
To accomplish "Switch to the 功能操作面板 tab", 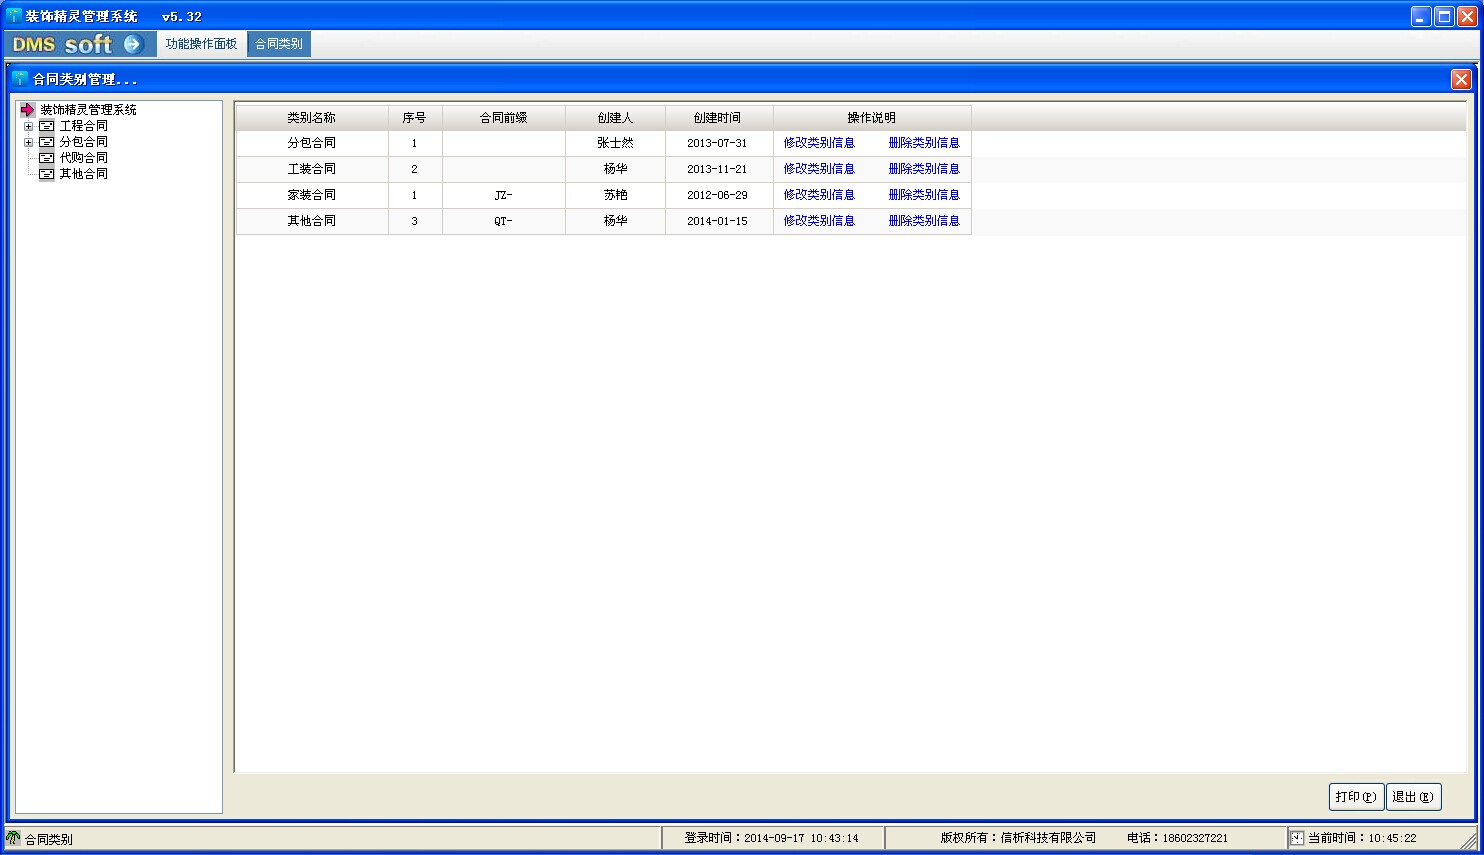I will (x=202, y=44).
